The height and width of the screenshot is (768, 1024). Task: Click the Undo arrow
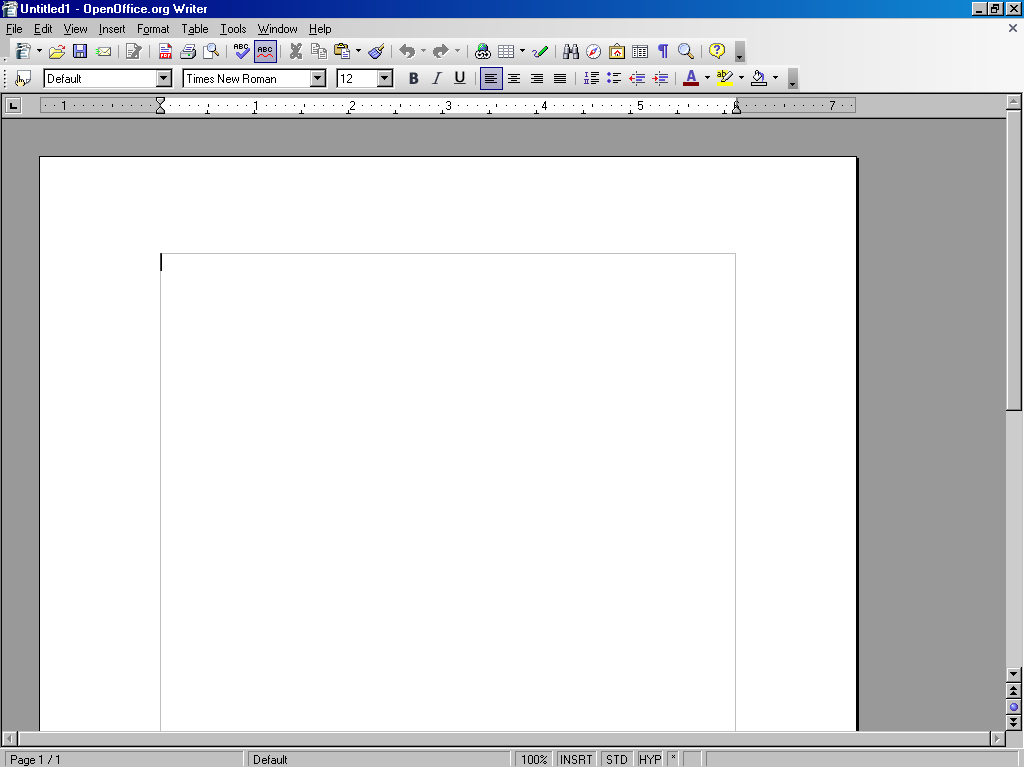click(407, 51)
